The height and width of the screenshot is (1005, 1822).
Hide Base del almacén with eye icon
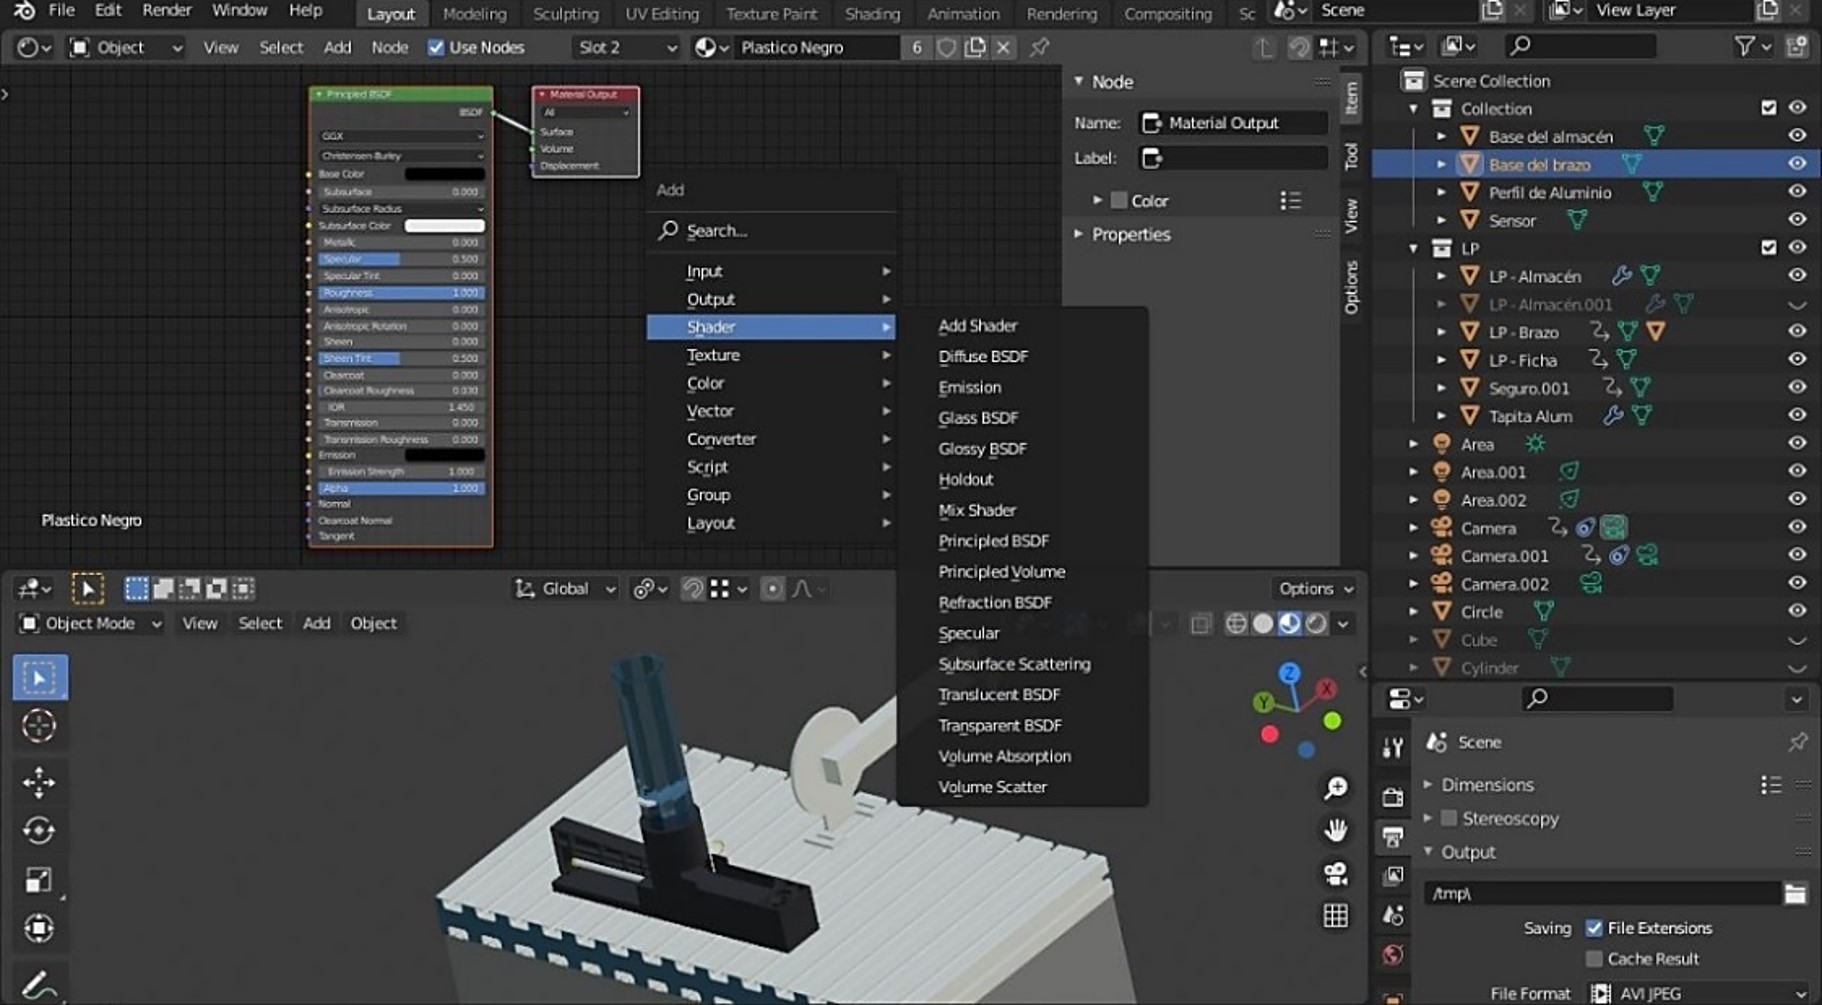click(x=1797, y=136)
